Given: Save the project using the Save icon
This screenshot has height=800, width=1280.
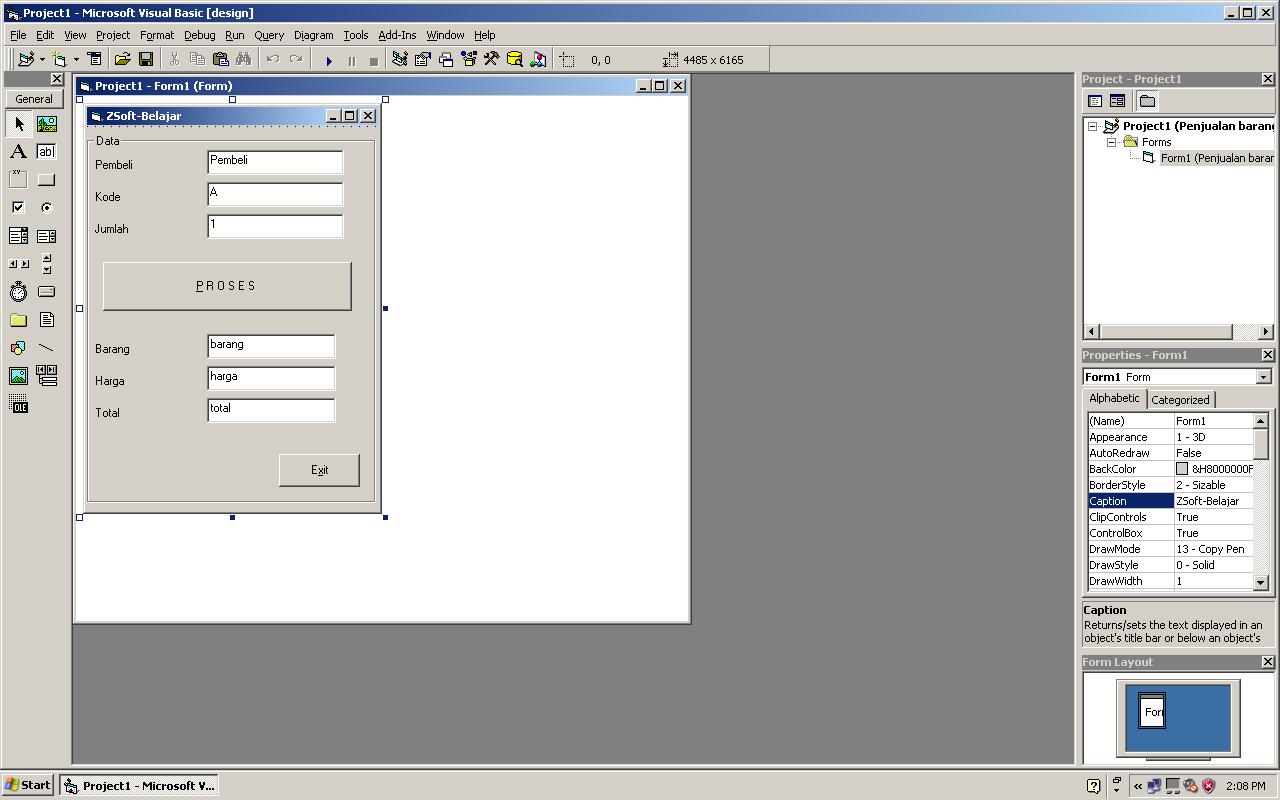Looking at the screenshot, I should [x=145, y=59].
